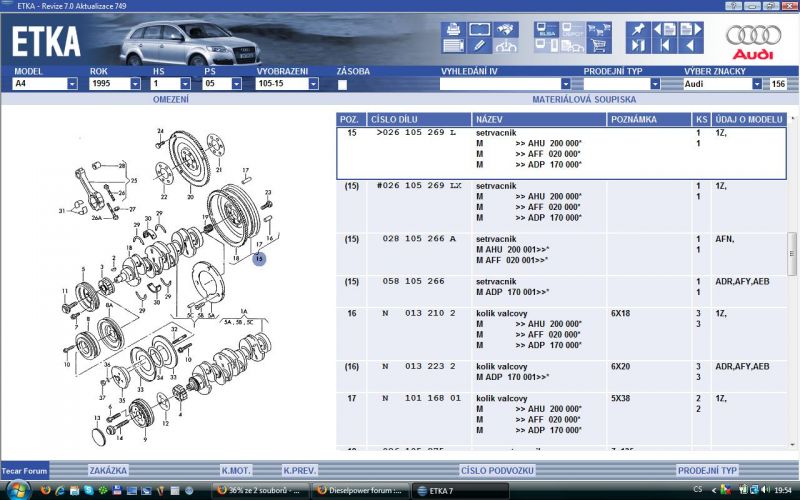This screenshot has height=500, width=800.
Task: Switch to the 36% ze 2 souborů taskbar window
Action: tap(261, 491)
